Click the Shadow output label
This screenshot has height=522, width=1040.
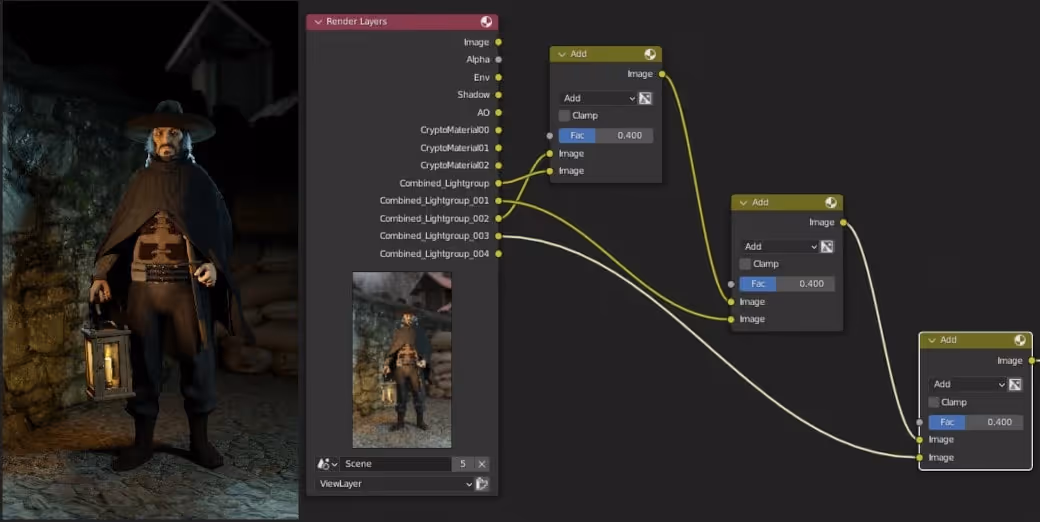pyautogui.click(x=474, y=96)
